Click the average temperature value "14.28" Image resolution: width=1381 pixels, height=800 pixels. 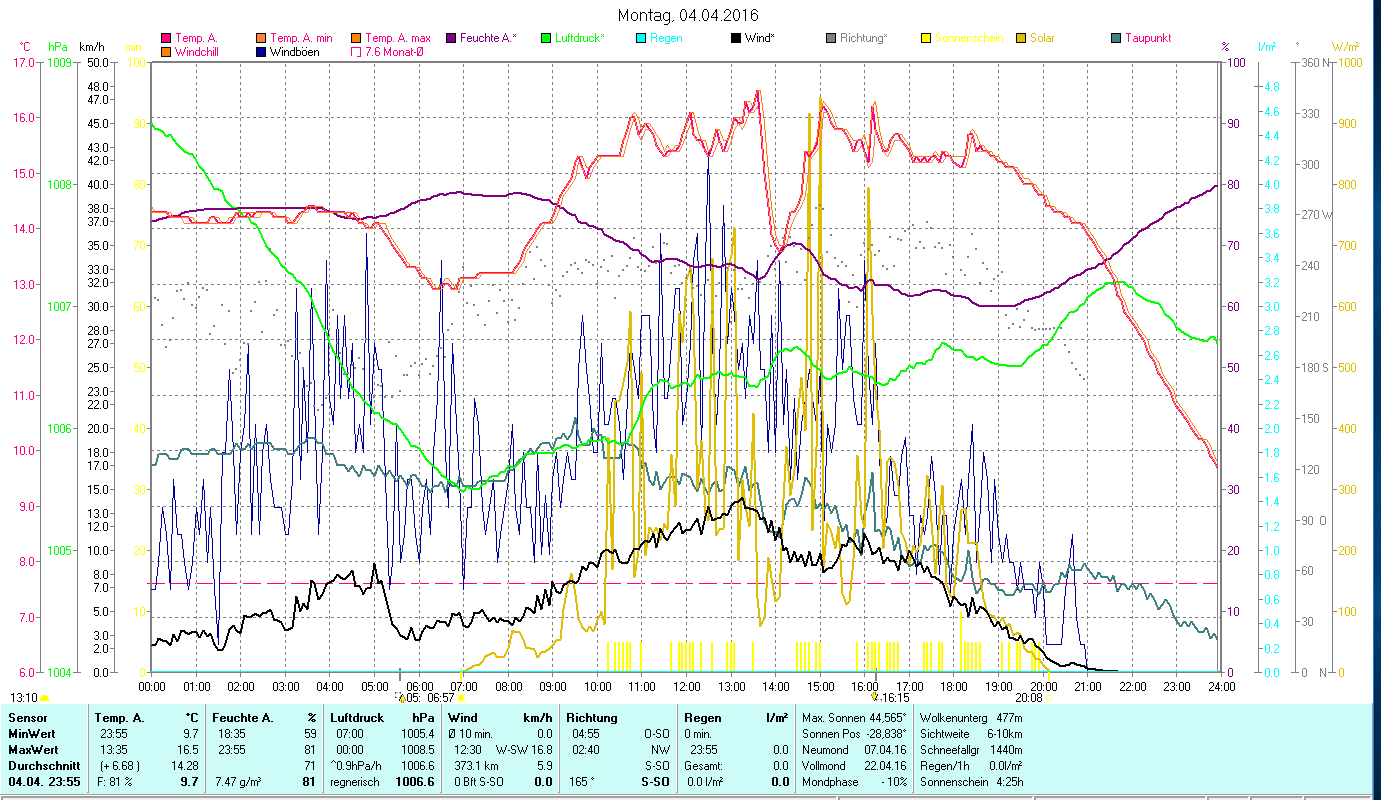point(185,765)
